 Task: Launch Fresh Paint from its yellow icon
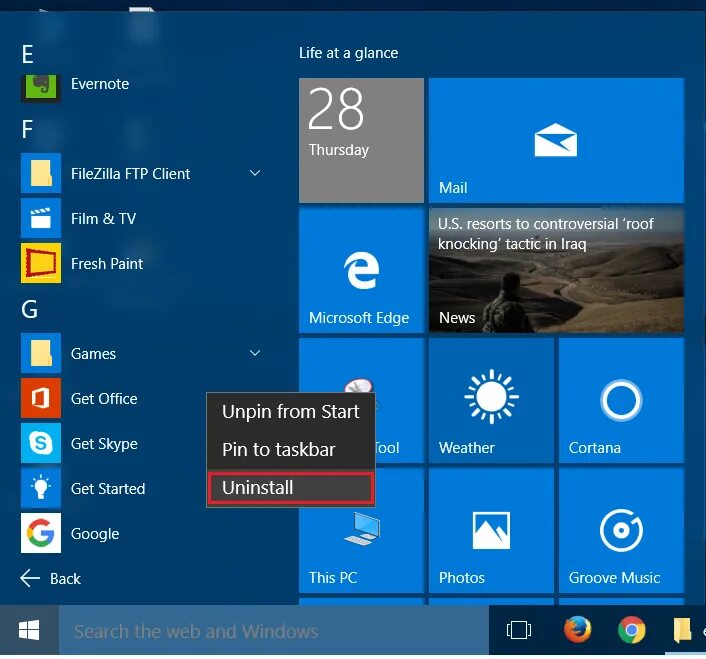(41, 263)
